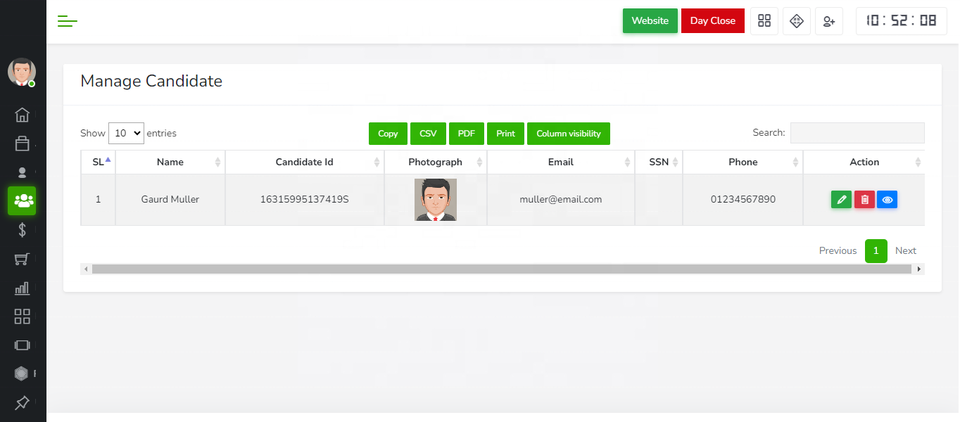Open the pushpin sidebar icon
Viewport: 960px width, 422px height.
[22, 402]
